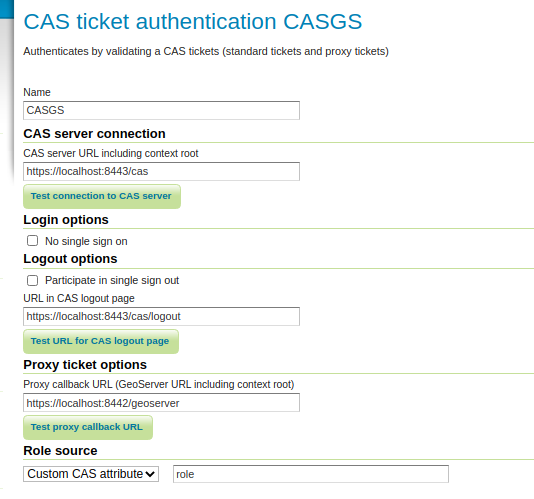Tick Participate in single sign out checkbox

(x=32, y=280)
